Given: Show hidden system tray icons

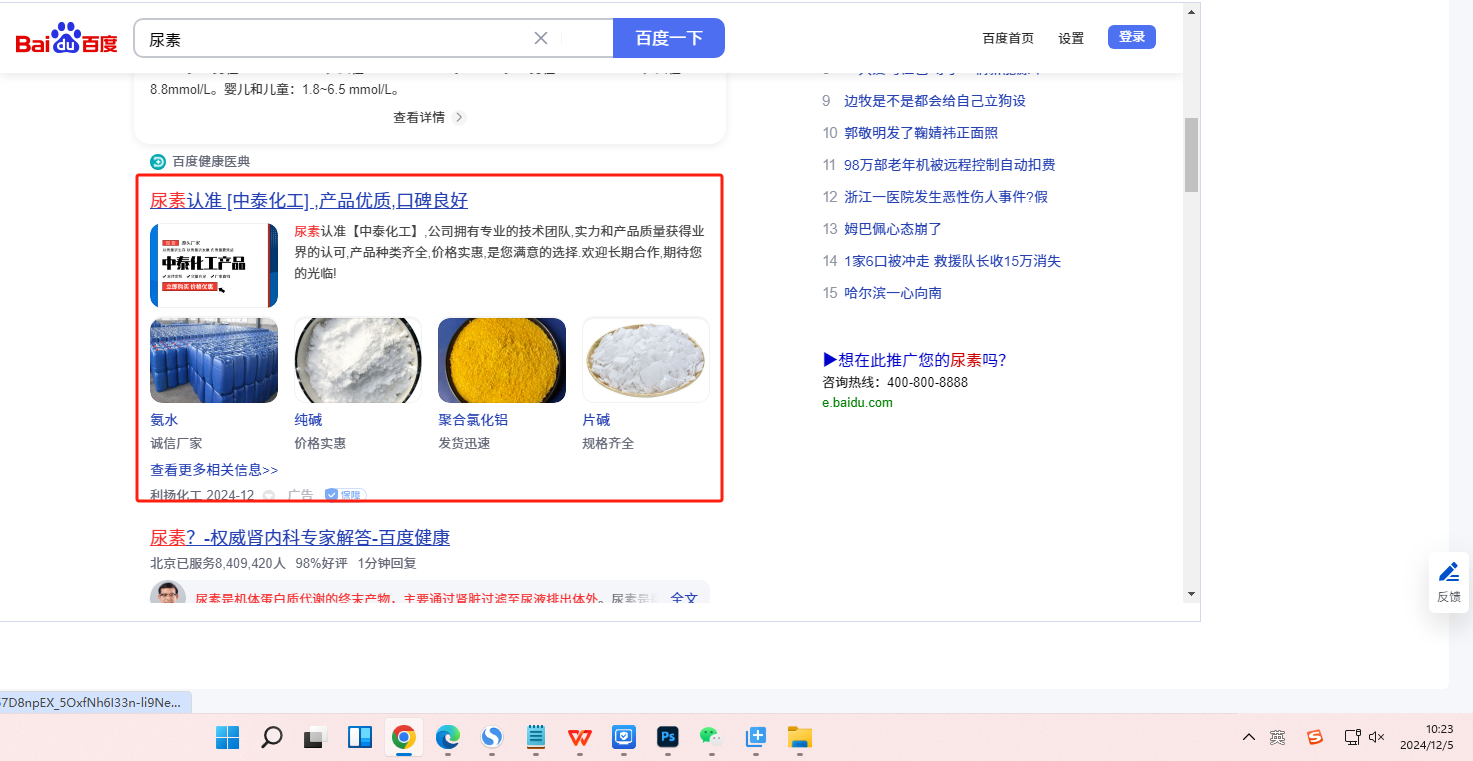Looking at the screenshot, I should point(1248,737).
